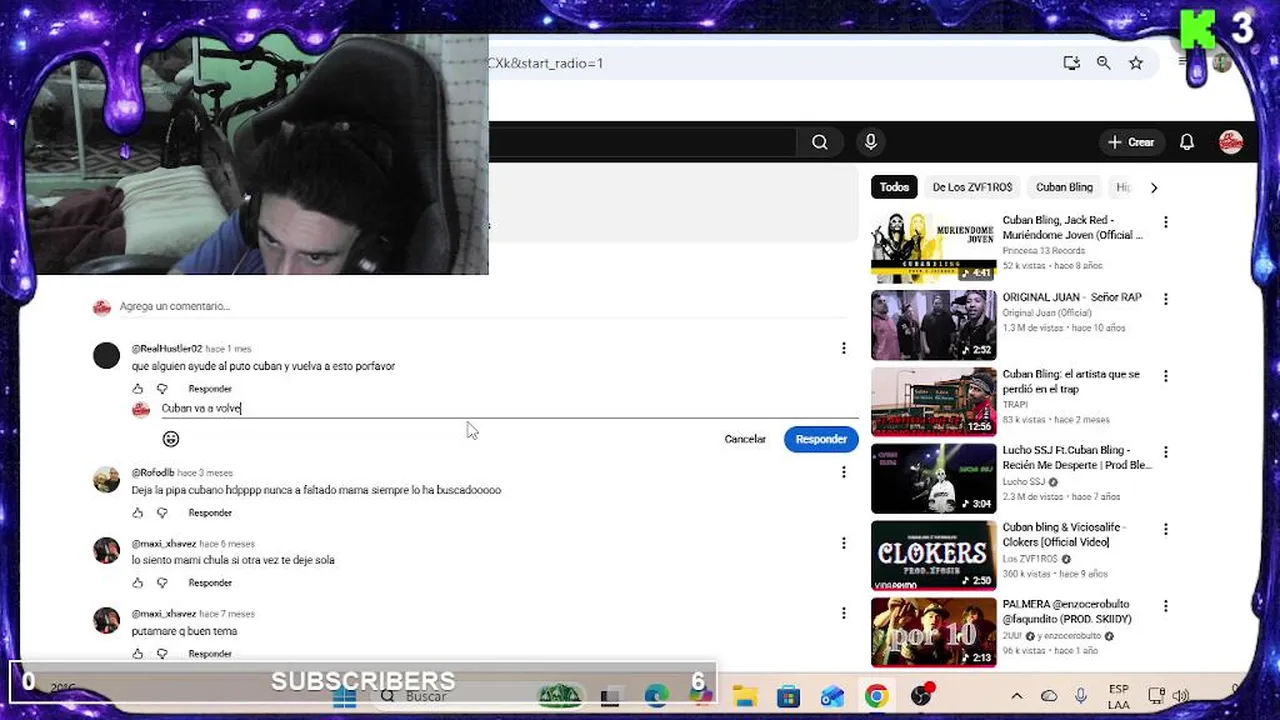Select the Cuban Bling filter chip
The height and width of the screenshot is (720, 1280).
pyautogui.click(x=1064, y=187)
